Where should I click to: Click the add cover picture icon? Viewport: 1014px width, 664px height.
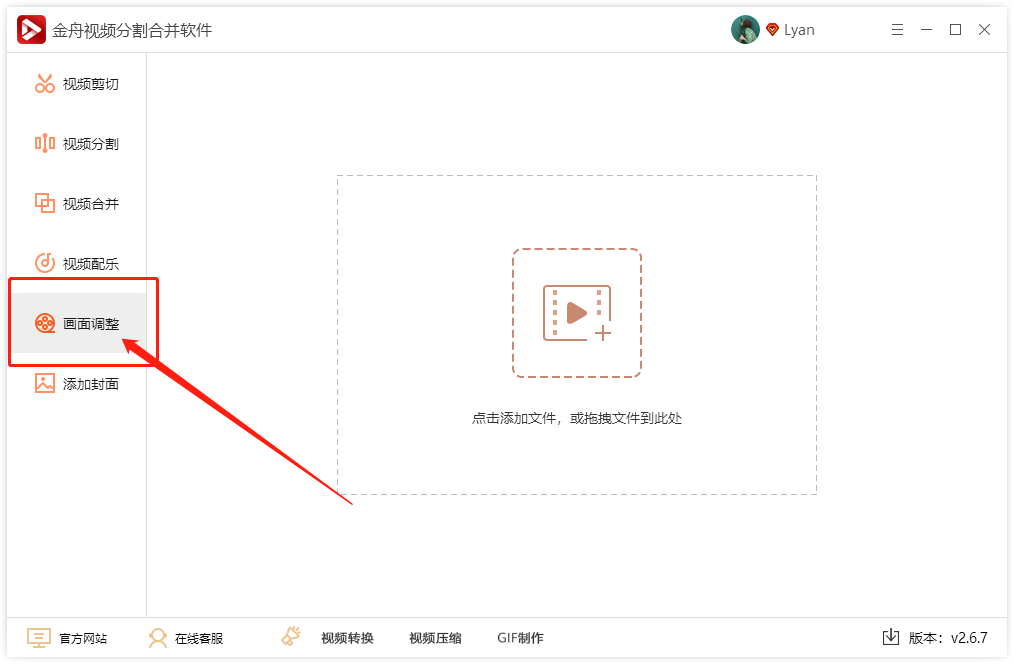(45, 383)
